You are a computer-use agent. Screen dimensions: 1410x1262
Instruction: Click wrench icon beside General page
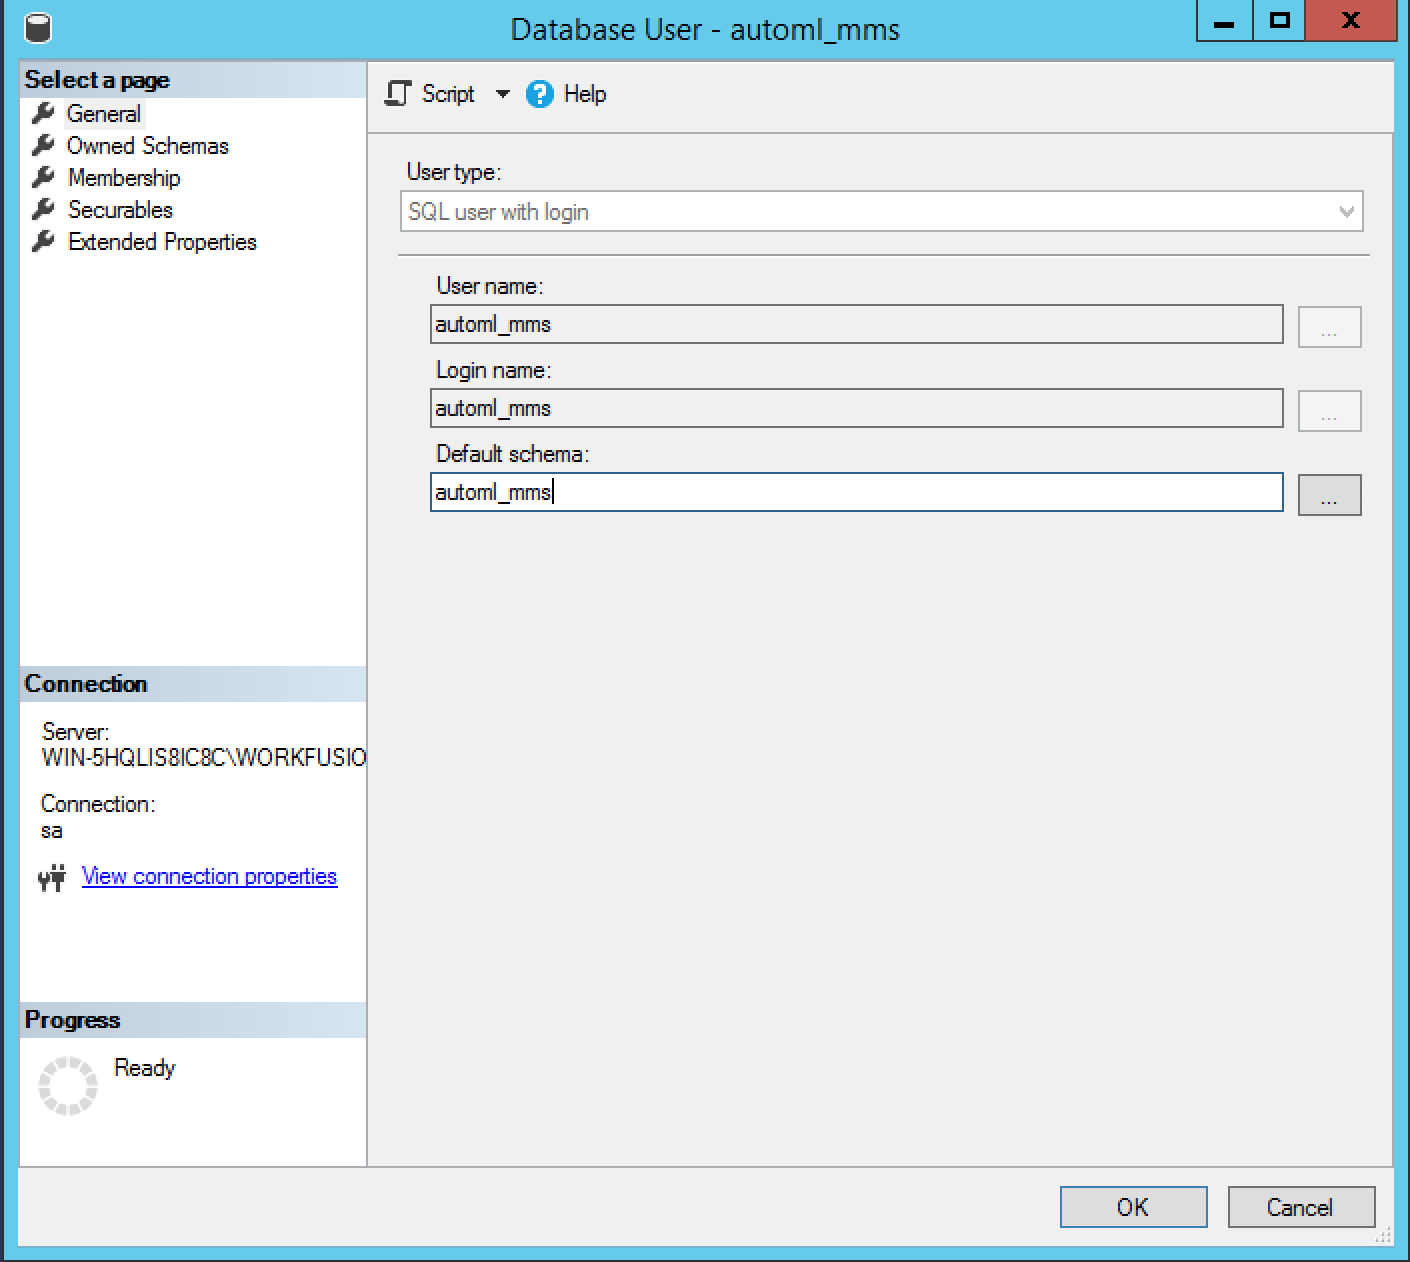(43, 113)
